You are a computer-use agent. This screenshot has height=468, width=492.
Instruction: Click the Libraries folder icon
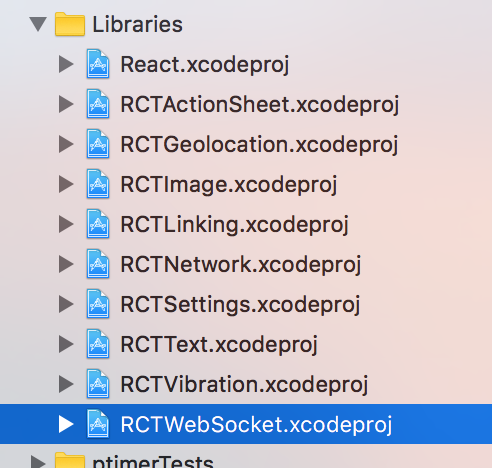[70, 24]
